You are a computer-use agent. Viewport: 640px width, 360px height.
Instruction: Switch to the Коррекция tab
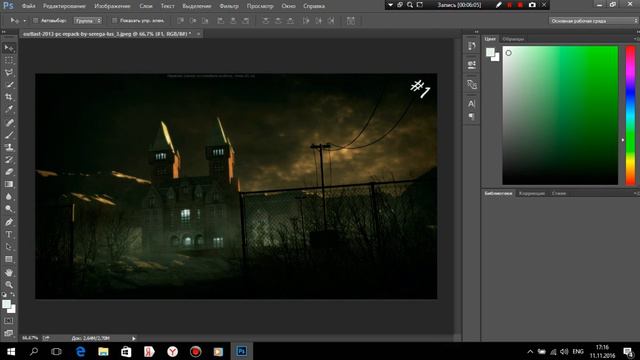[532, 193]
